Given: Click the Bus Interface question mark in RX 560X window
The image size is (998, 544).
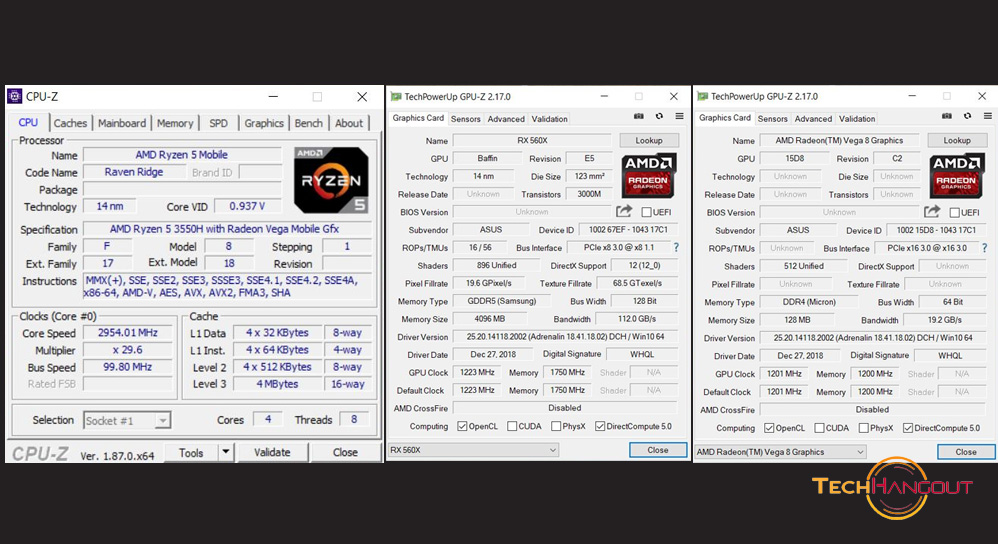Looking at the screenshot, I should click(x=676, y=248).
